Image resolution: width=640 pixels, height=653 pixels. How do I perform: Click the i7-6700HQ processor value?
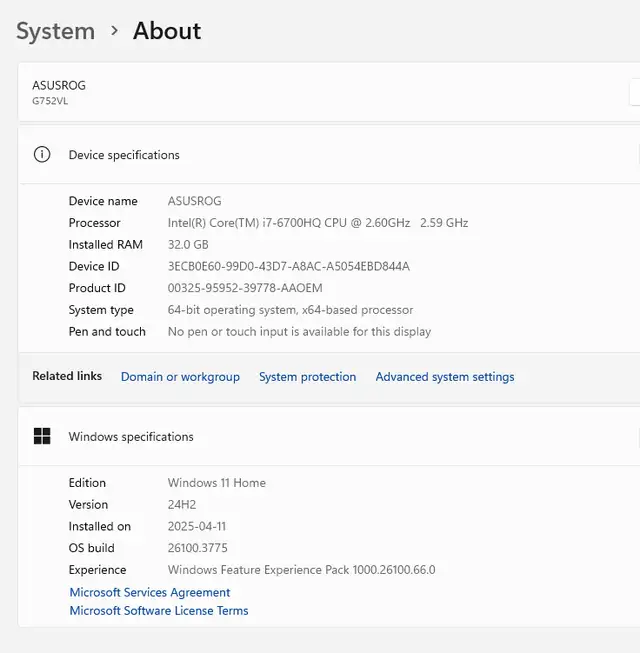[318, 223]
